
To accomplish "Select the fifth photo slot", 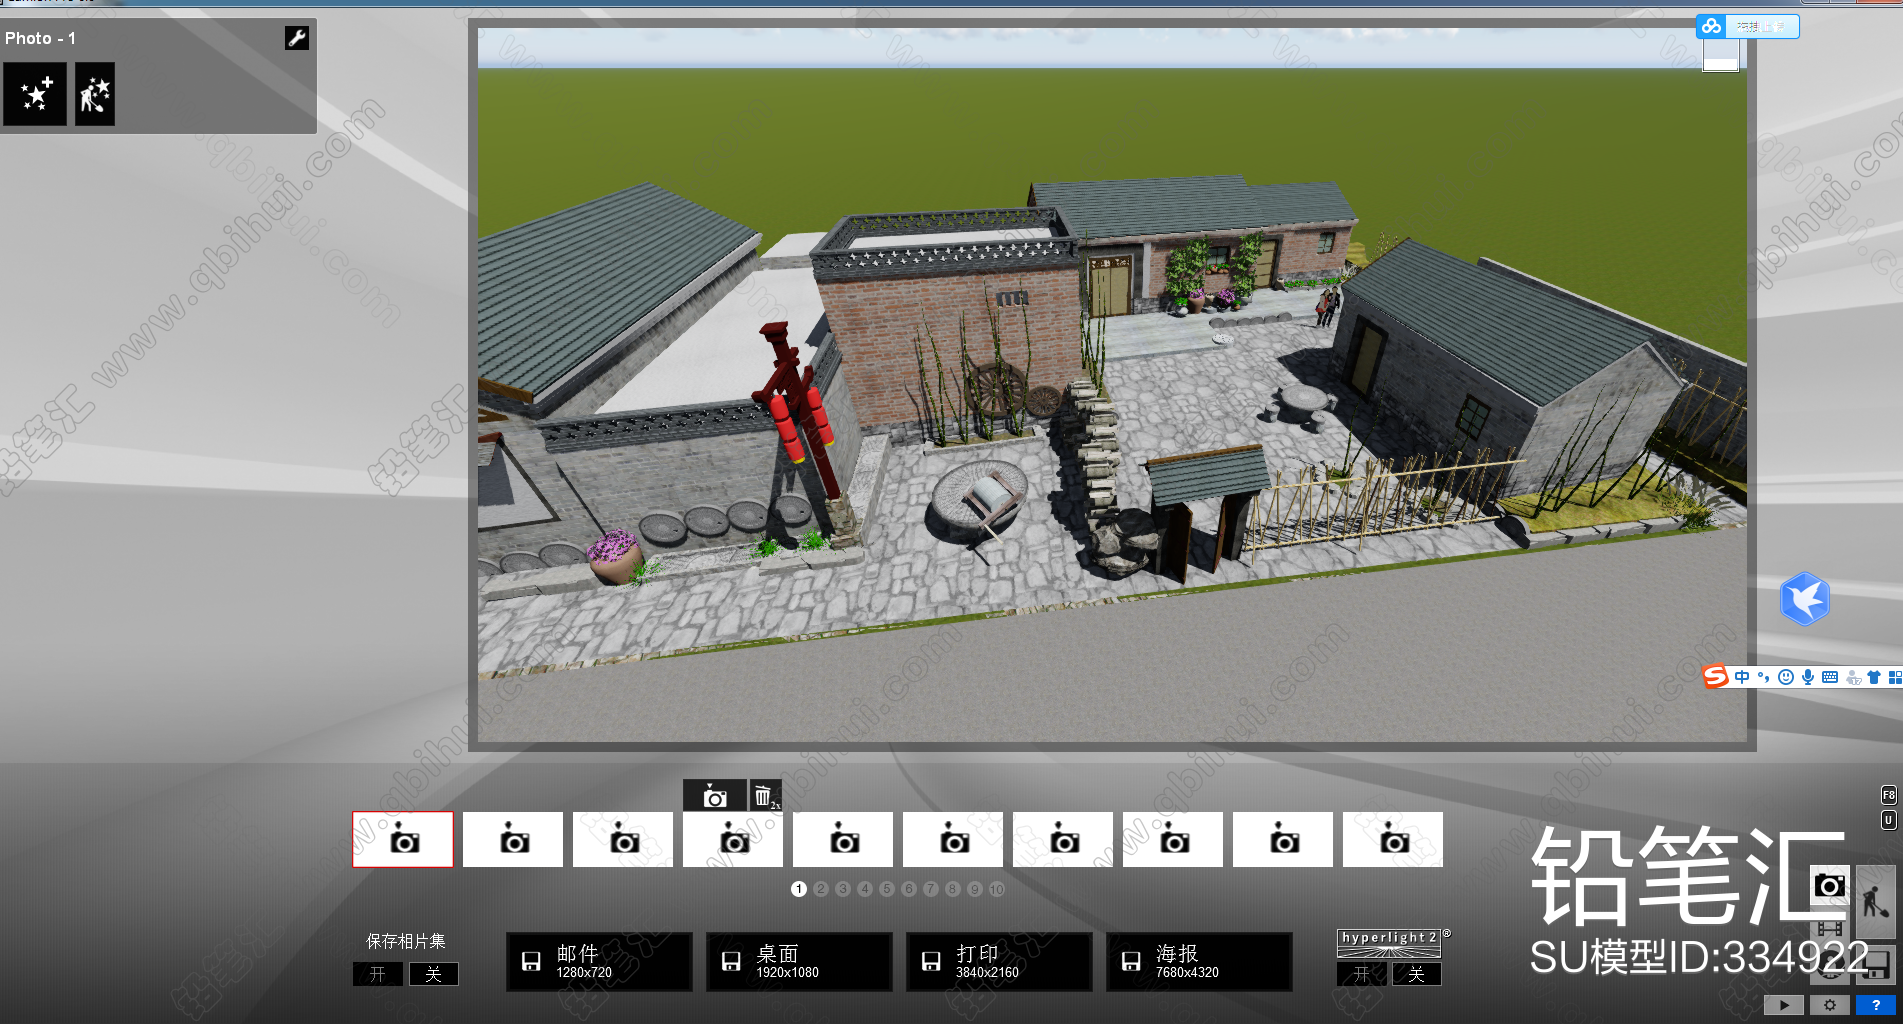I will pos(843,839).
